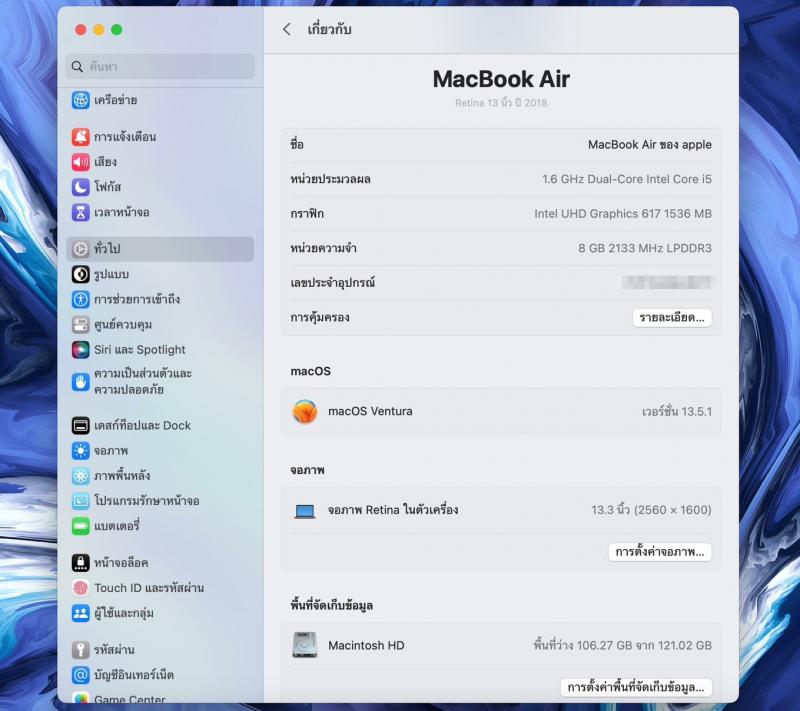Click the Network globe icon in sidebar
The image size is (800, 711).
[x=81, y=100]
